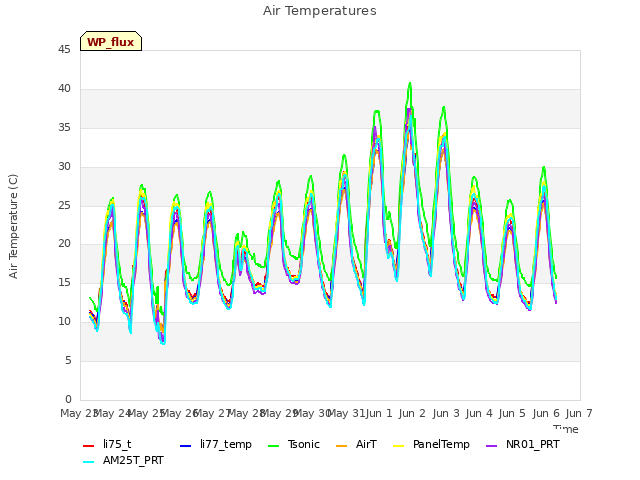Click the Air Temperatures chart title
Viewport: 640px width, 480px height.
coord(320,11)
